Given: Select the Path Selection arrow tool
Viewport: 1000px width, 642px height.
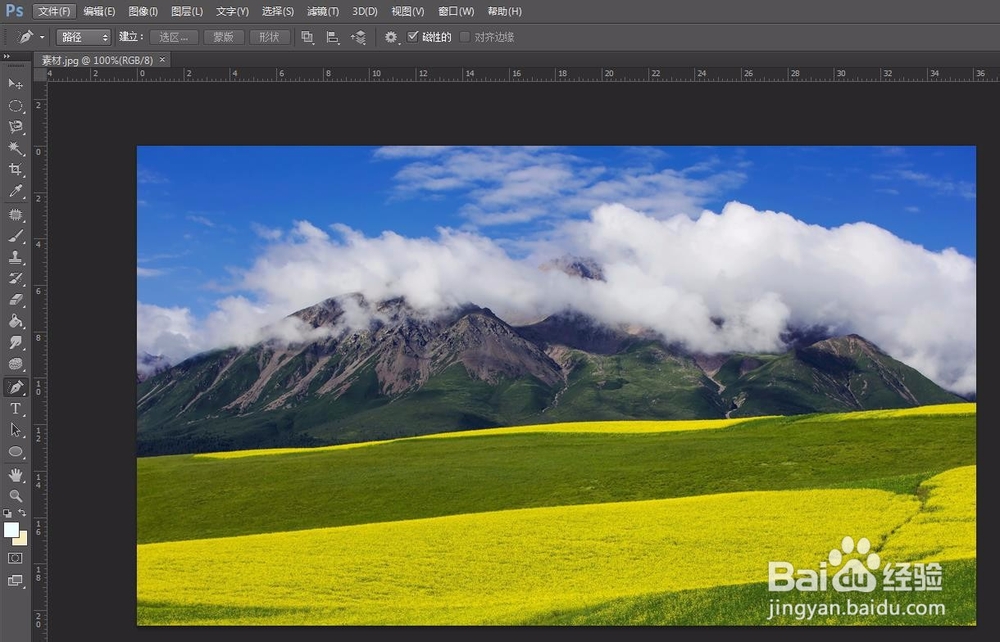Looking at the screenshot, I should pyautogui.click(x=15, y=430).
